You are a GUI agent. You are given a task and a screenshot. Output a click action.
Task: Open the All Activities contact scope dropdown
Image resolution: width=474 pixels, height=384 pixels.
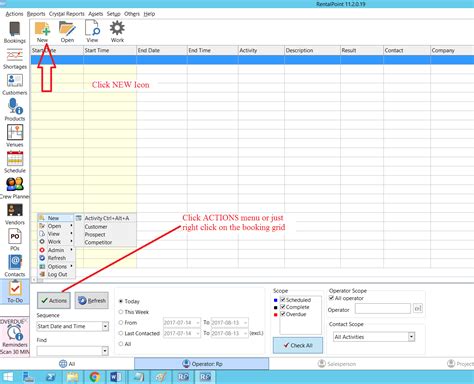(411, 337)
